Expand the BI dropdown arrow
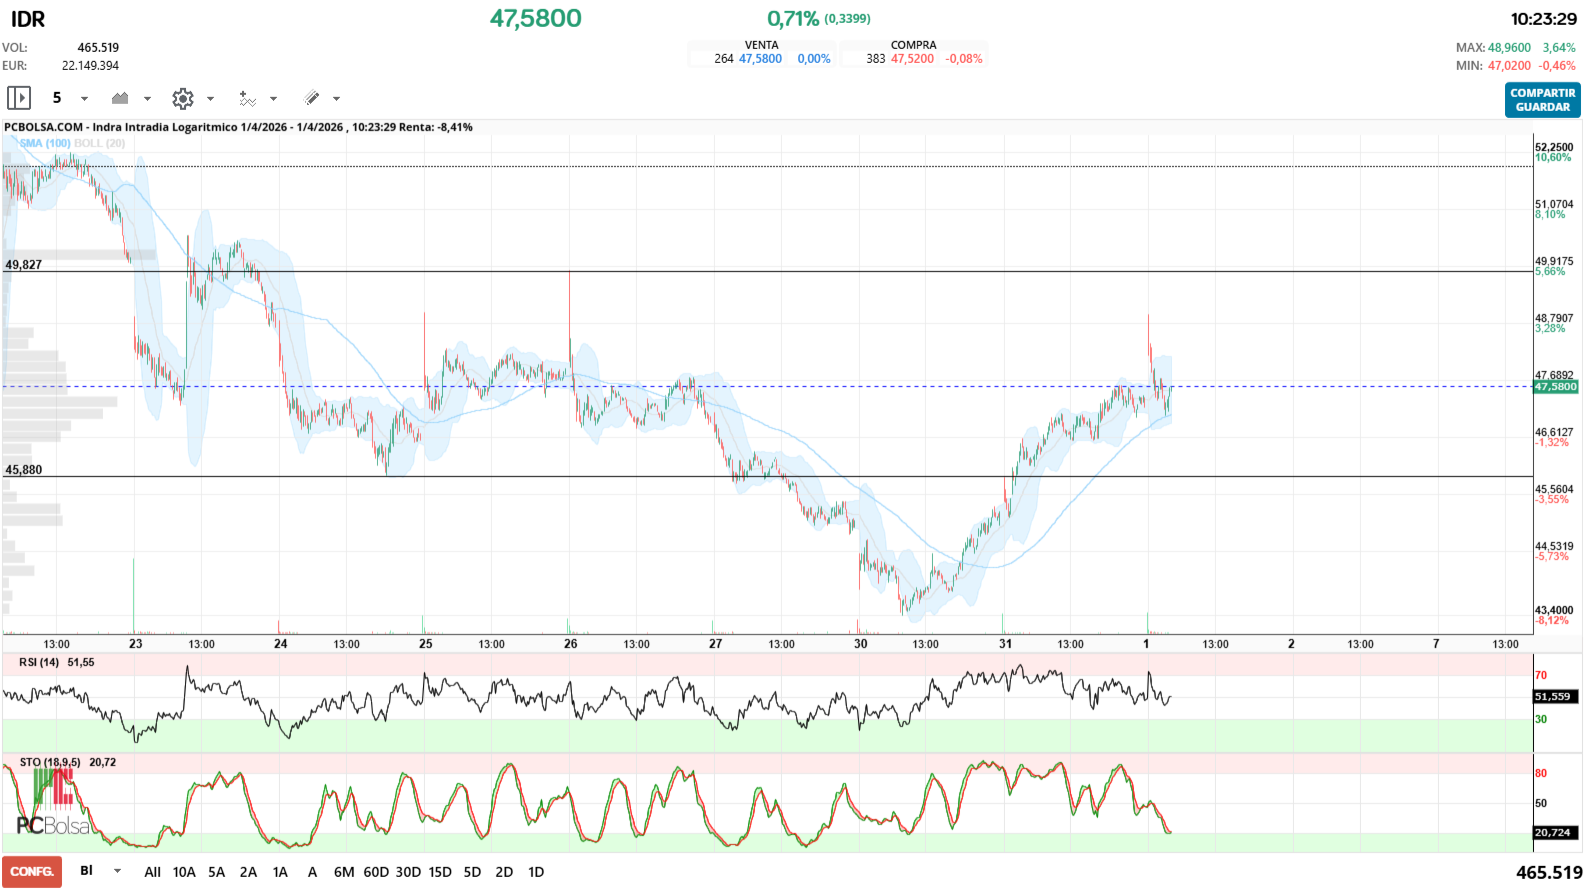The height and width of the screenshot is (893, 1596). tap(117, 872)
